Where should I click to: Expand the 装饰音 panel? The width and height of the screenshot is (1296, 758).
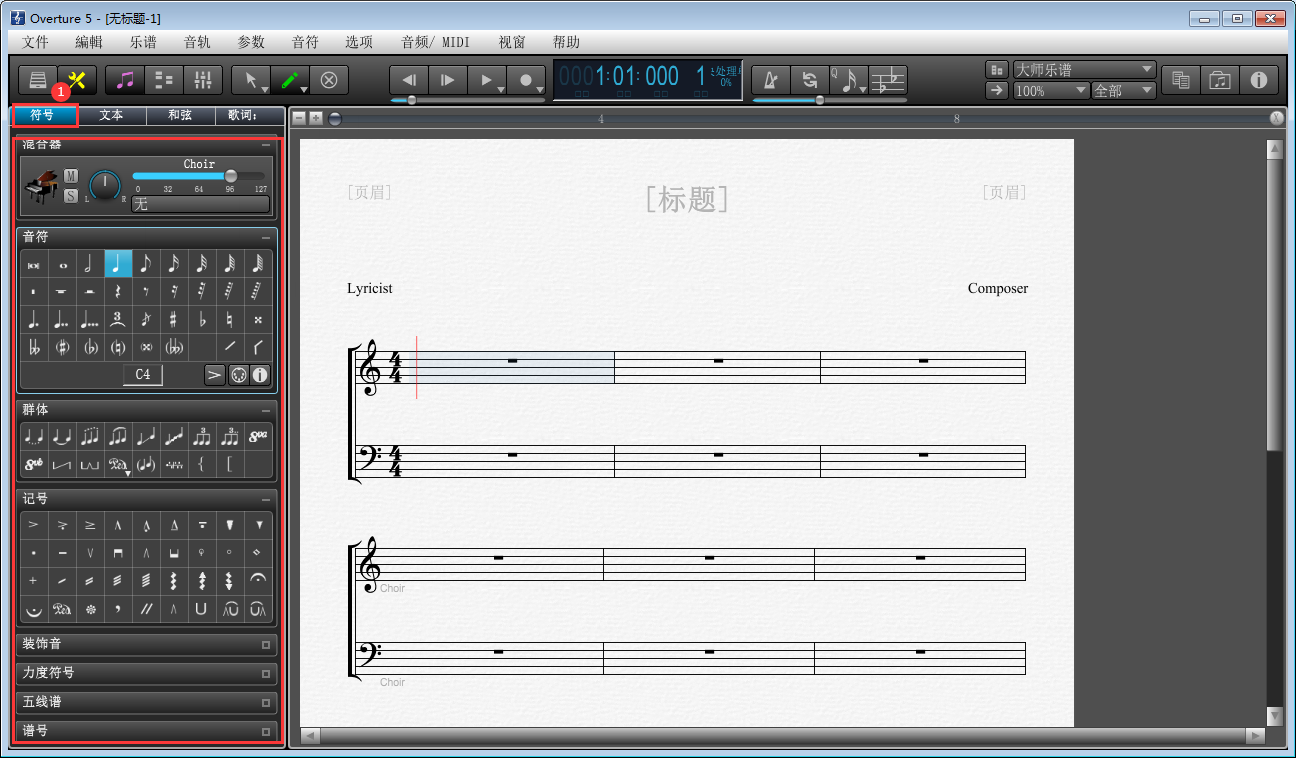click(x=146, y=644)
